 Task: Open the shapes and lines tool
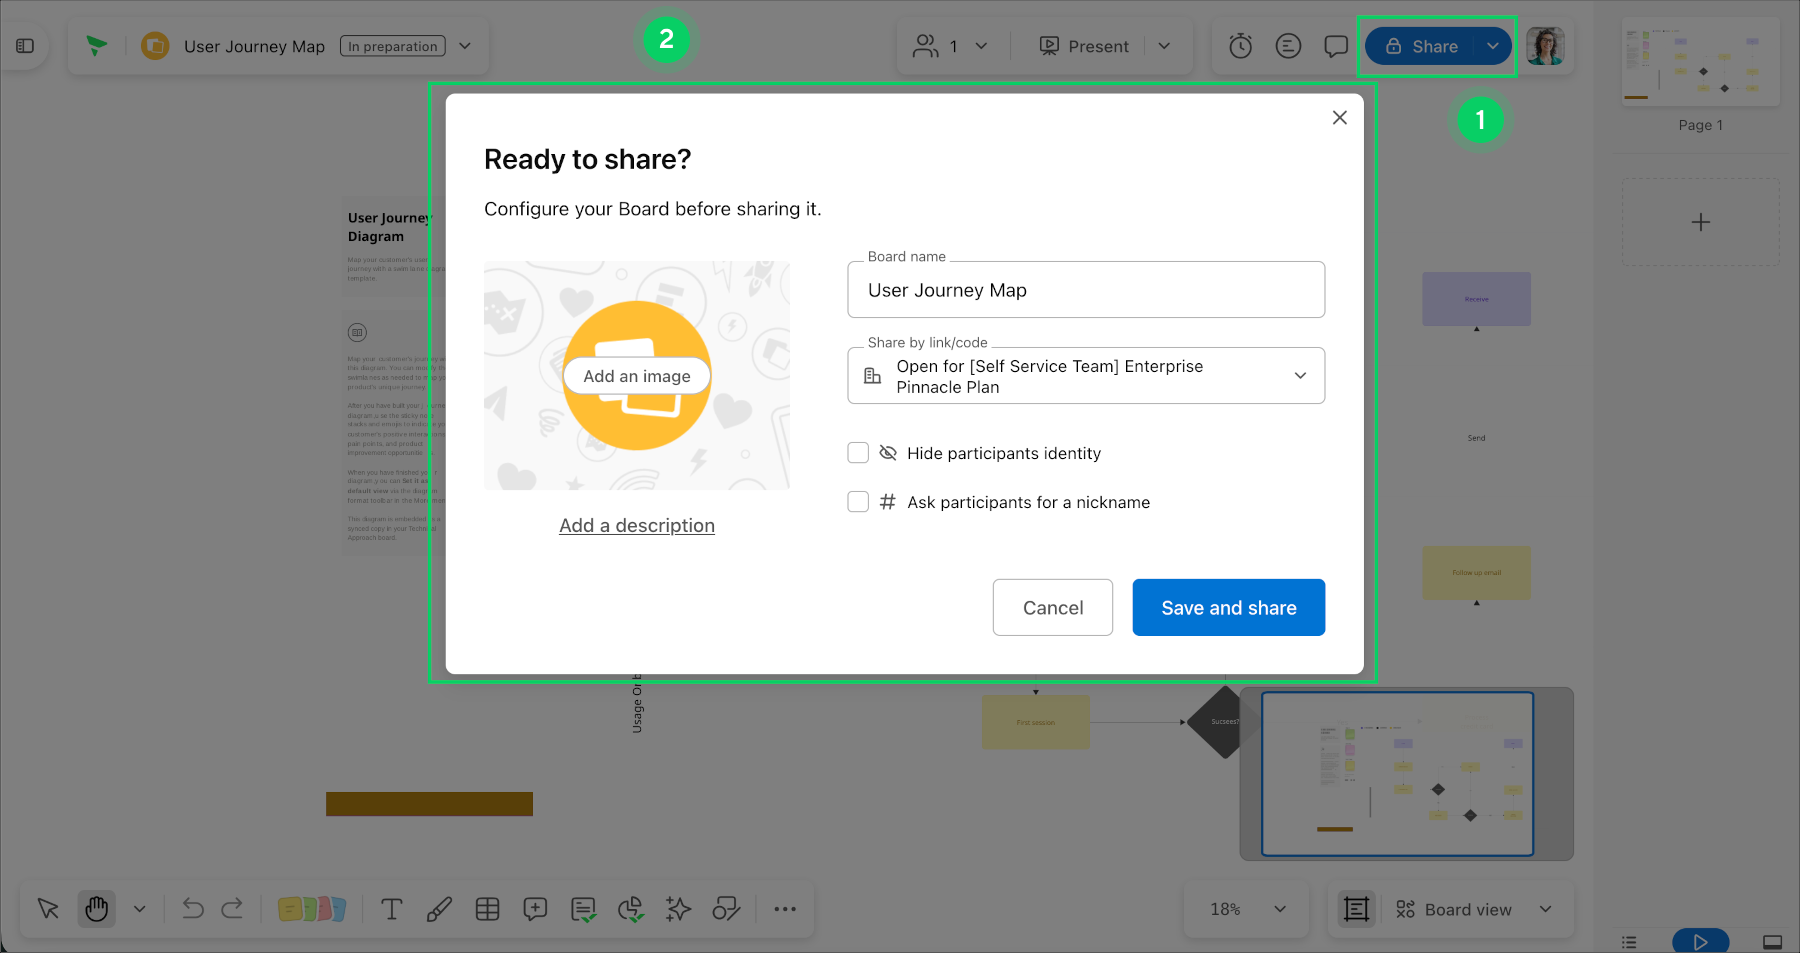click(727, 909)
